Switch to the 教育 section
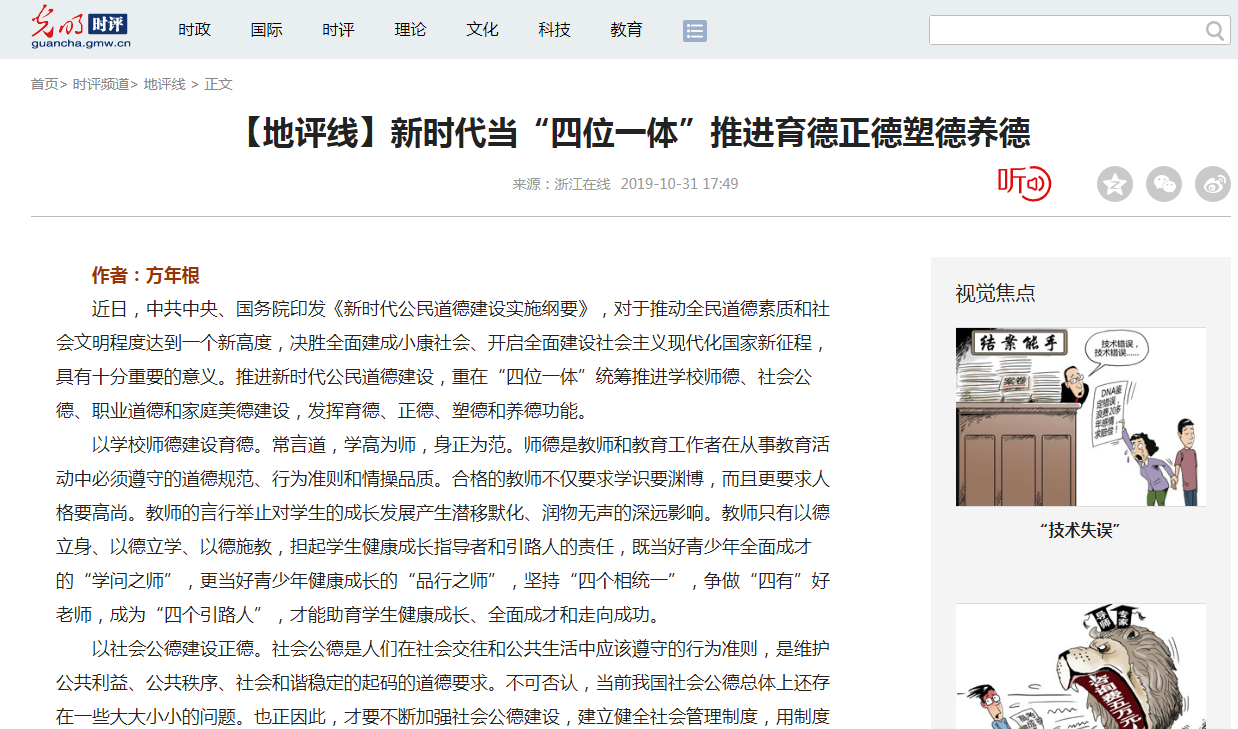This screenshot has width=1238, height=729. coord(626,30)
